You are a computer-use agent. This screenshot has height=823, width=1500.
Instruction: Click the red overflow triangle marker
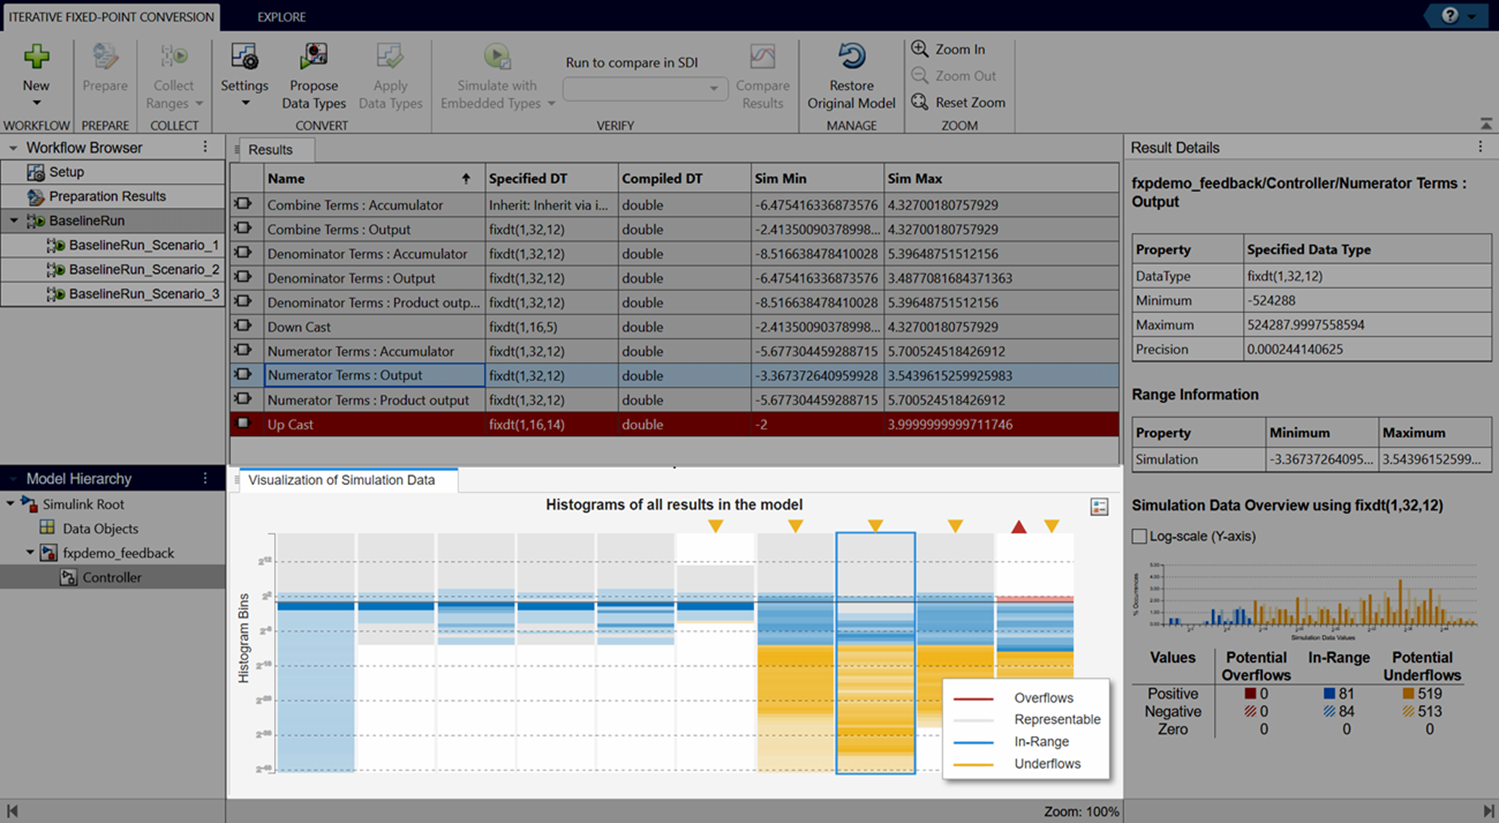coord(1018,527)
